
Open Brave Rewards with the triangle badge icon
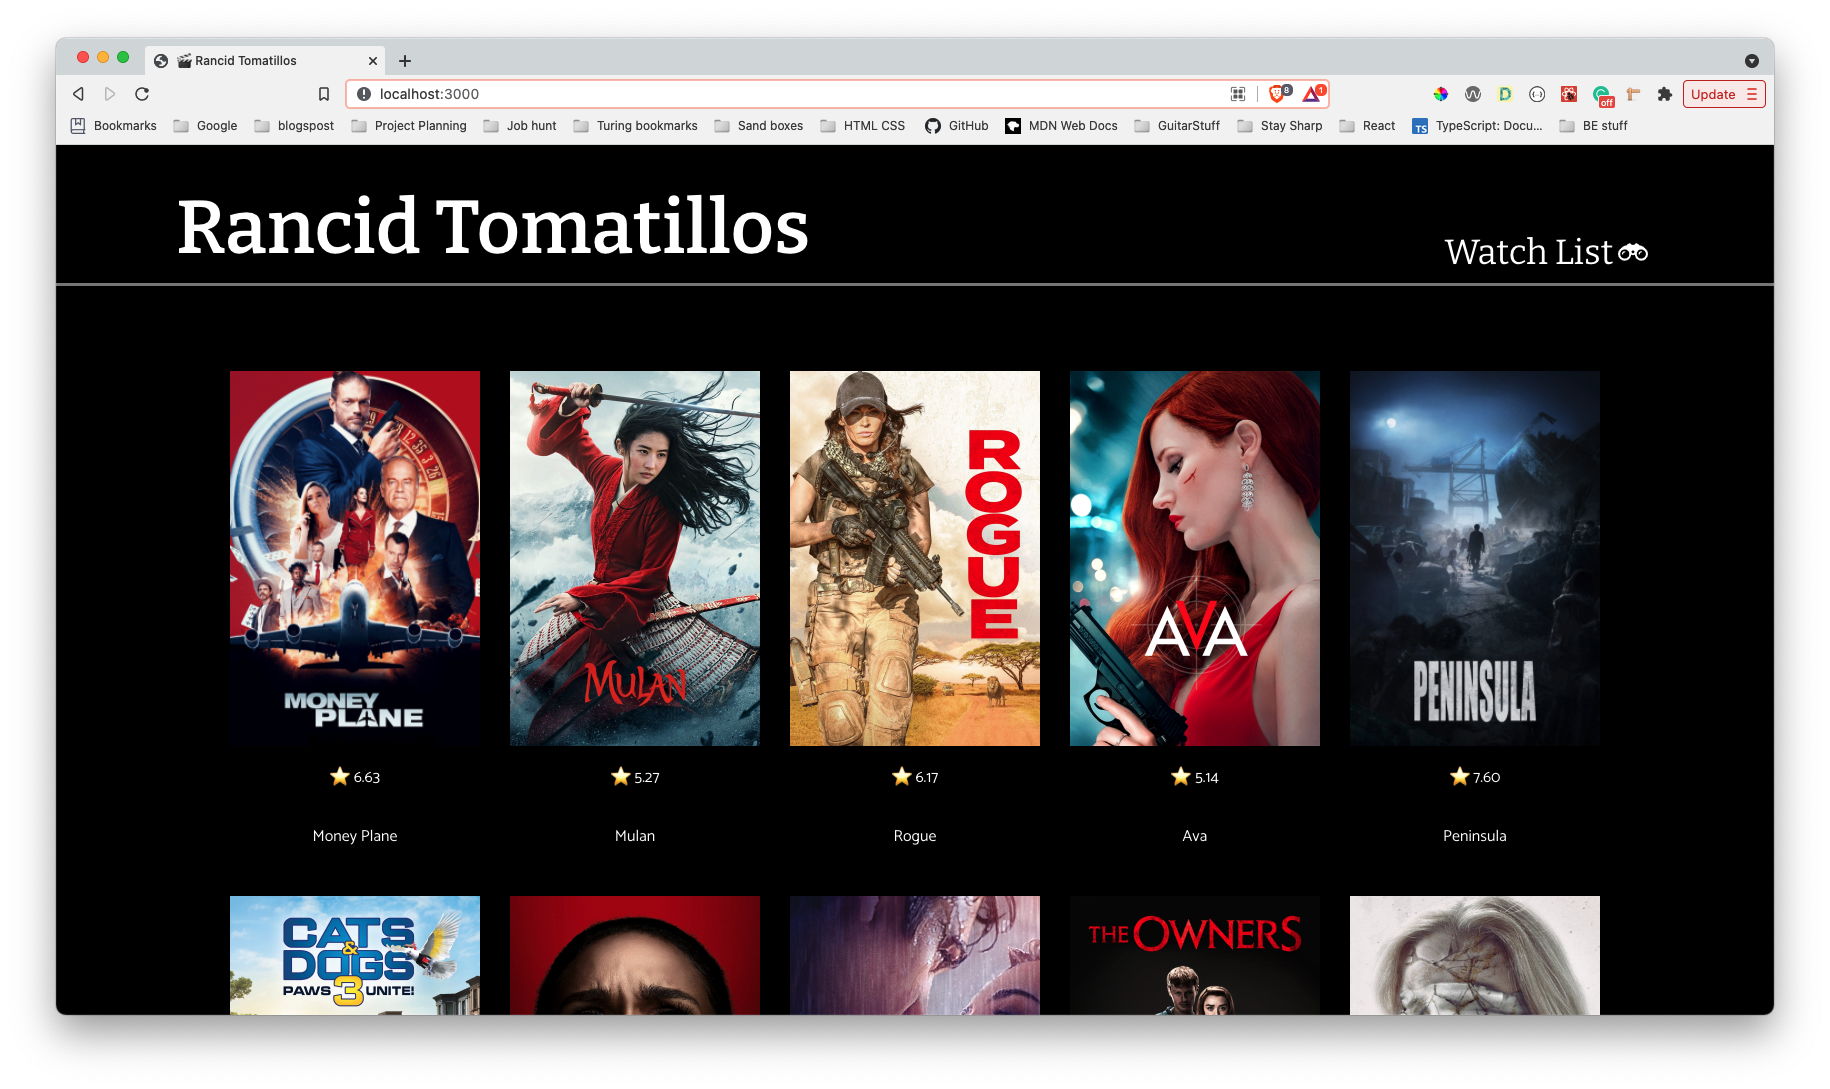click(1311, 93)
